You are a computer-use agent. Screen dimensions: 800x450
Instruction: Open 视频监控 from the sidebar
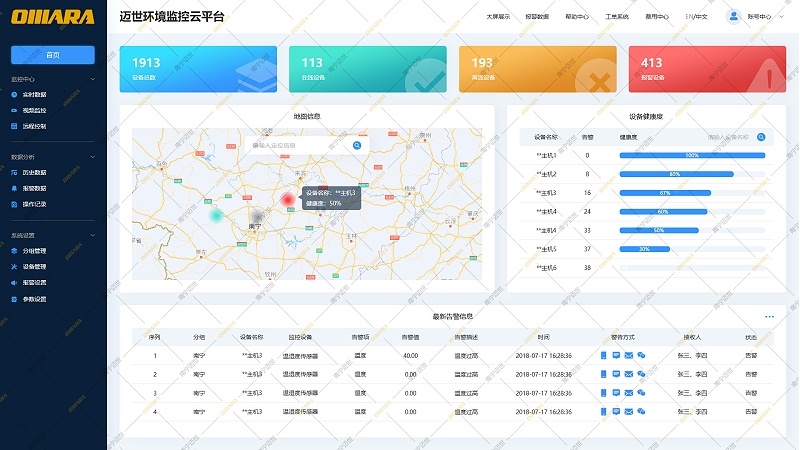click(x=34, y=110)
